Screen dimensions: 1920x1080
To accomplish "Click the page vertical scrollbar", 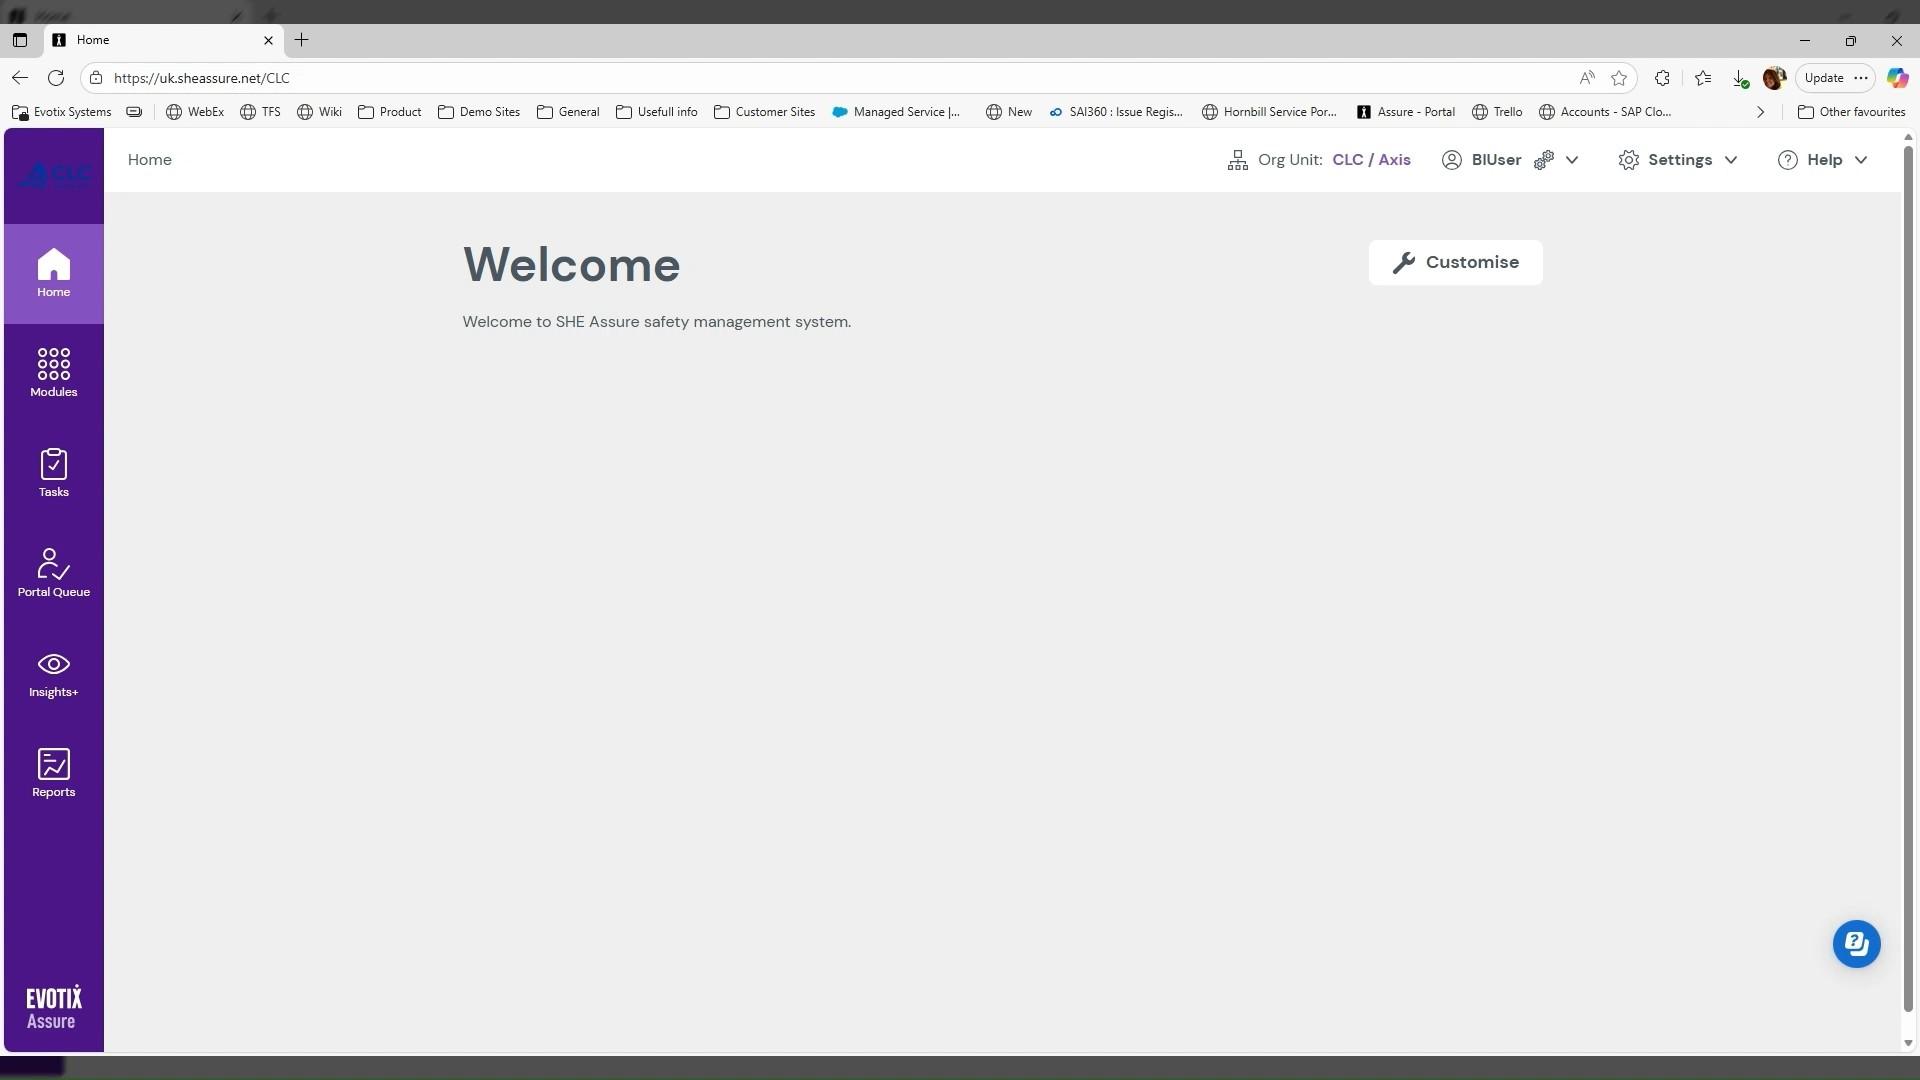I will [1907, 580].
